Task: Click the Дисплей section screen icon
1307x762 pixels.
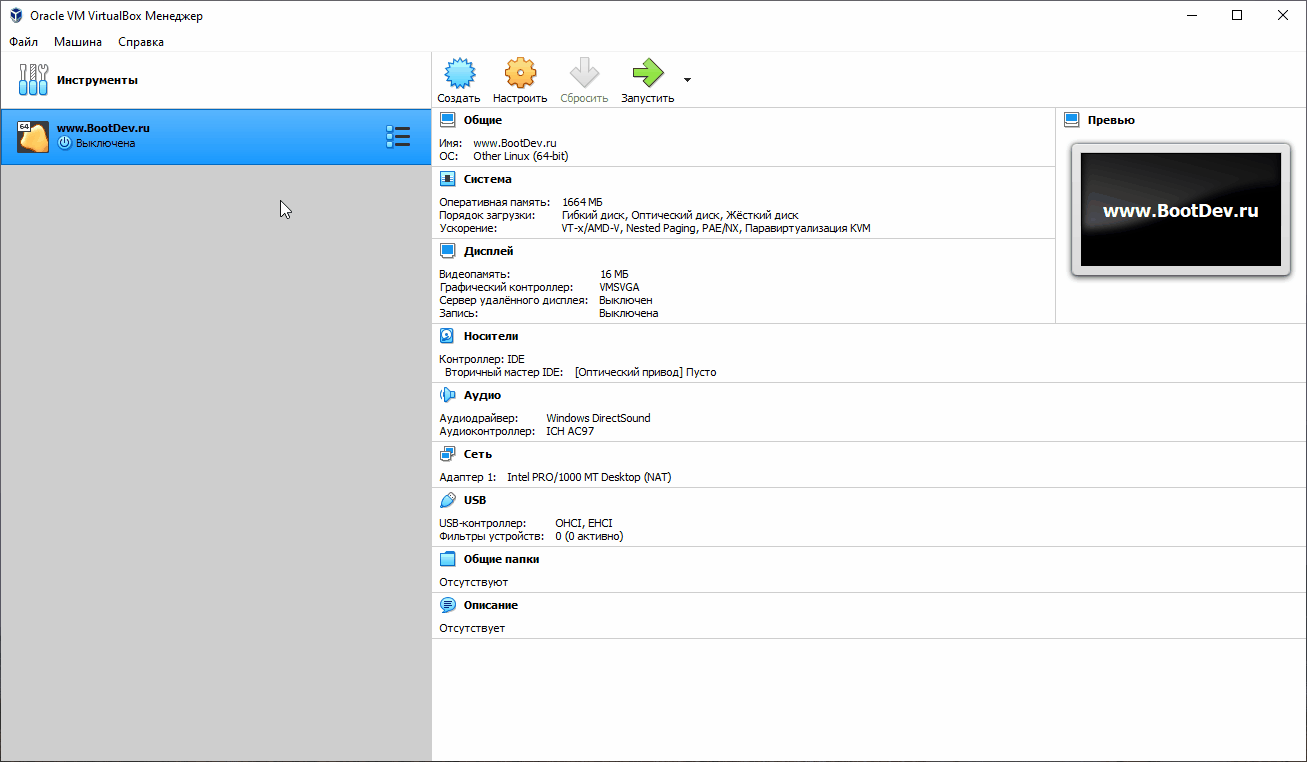Action: 447,251
